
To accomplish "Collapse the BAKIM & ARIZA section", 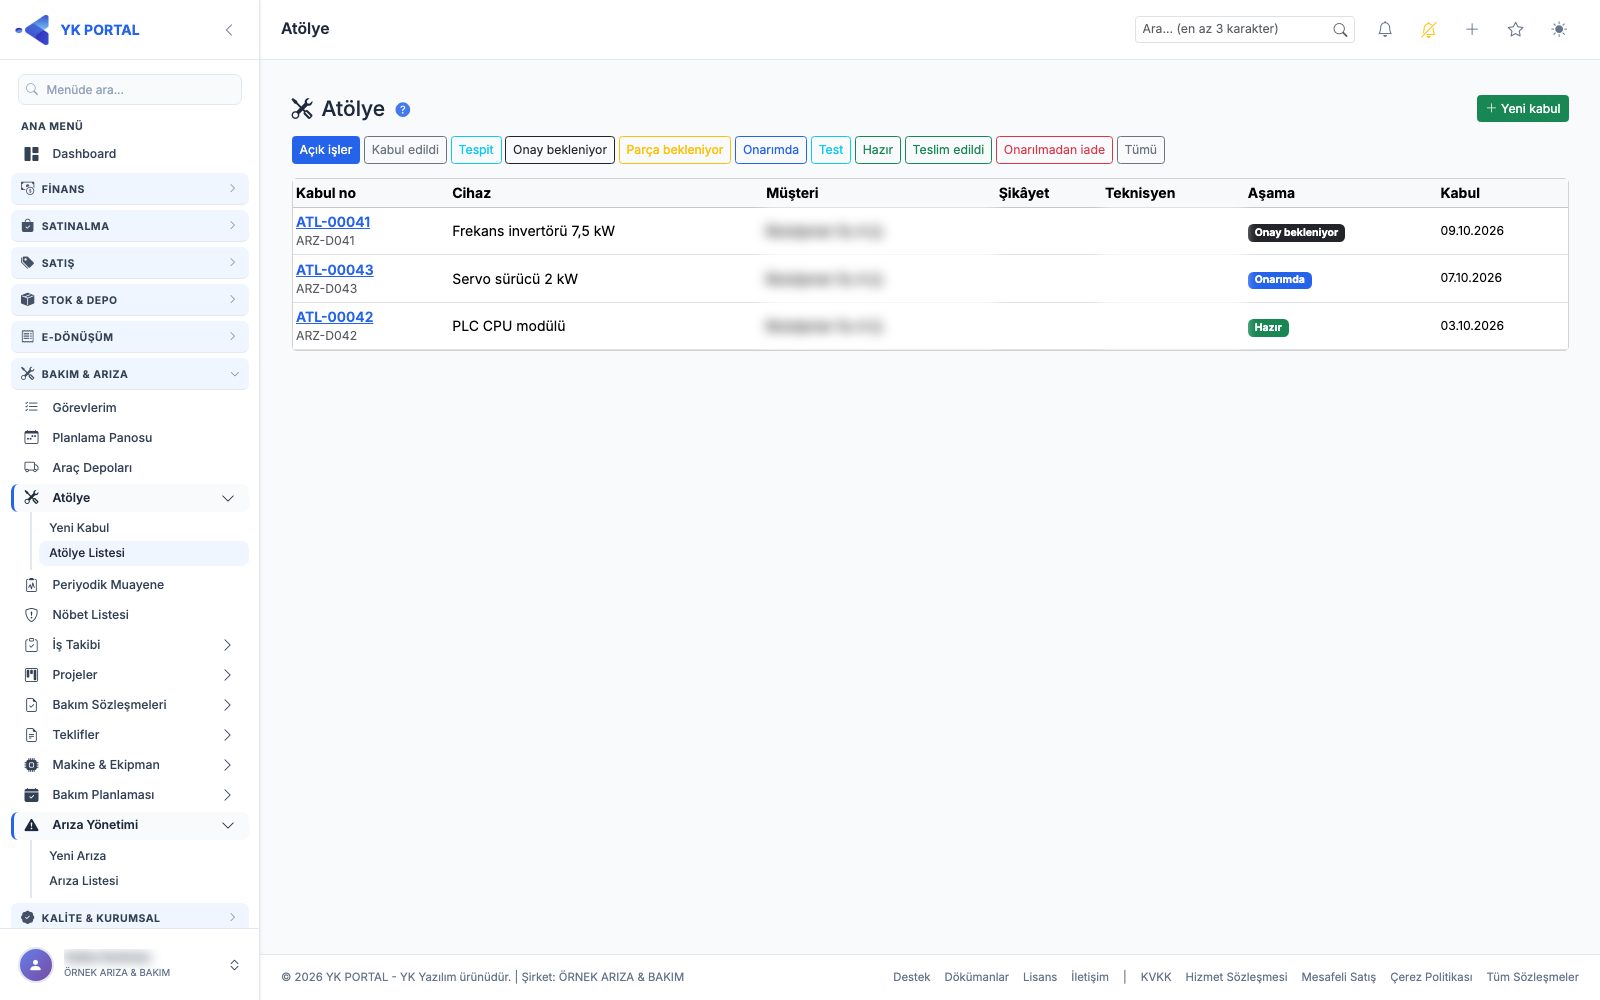I will (x=130, y=374).
